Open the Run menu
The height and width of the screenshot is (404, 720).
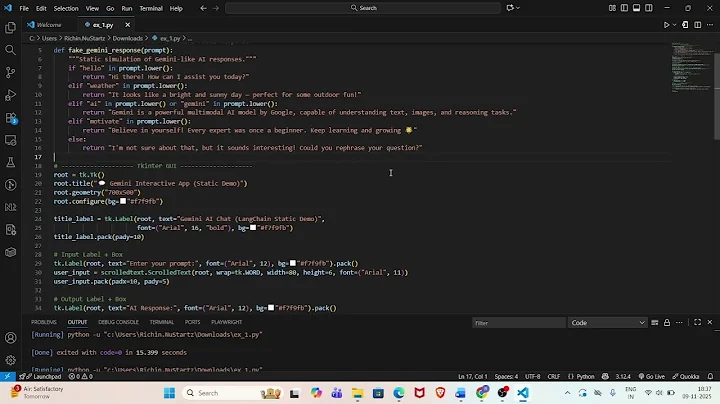point(127,8)
